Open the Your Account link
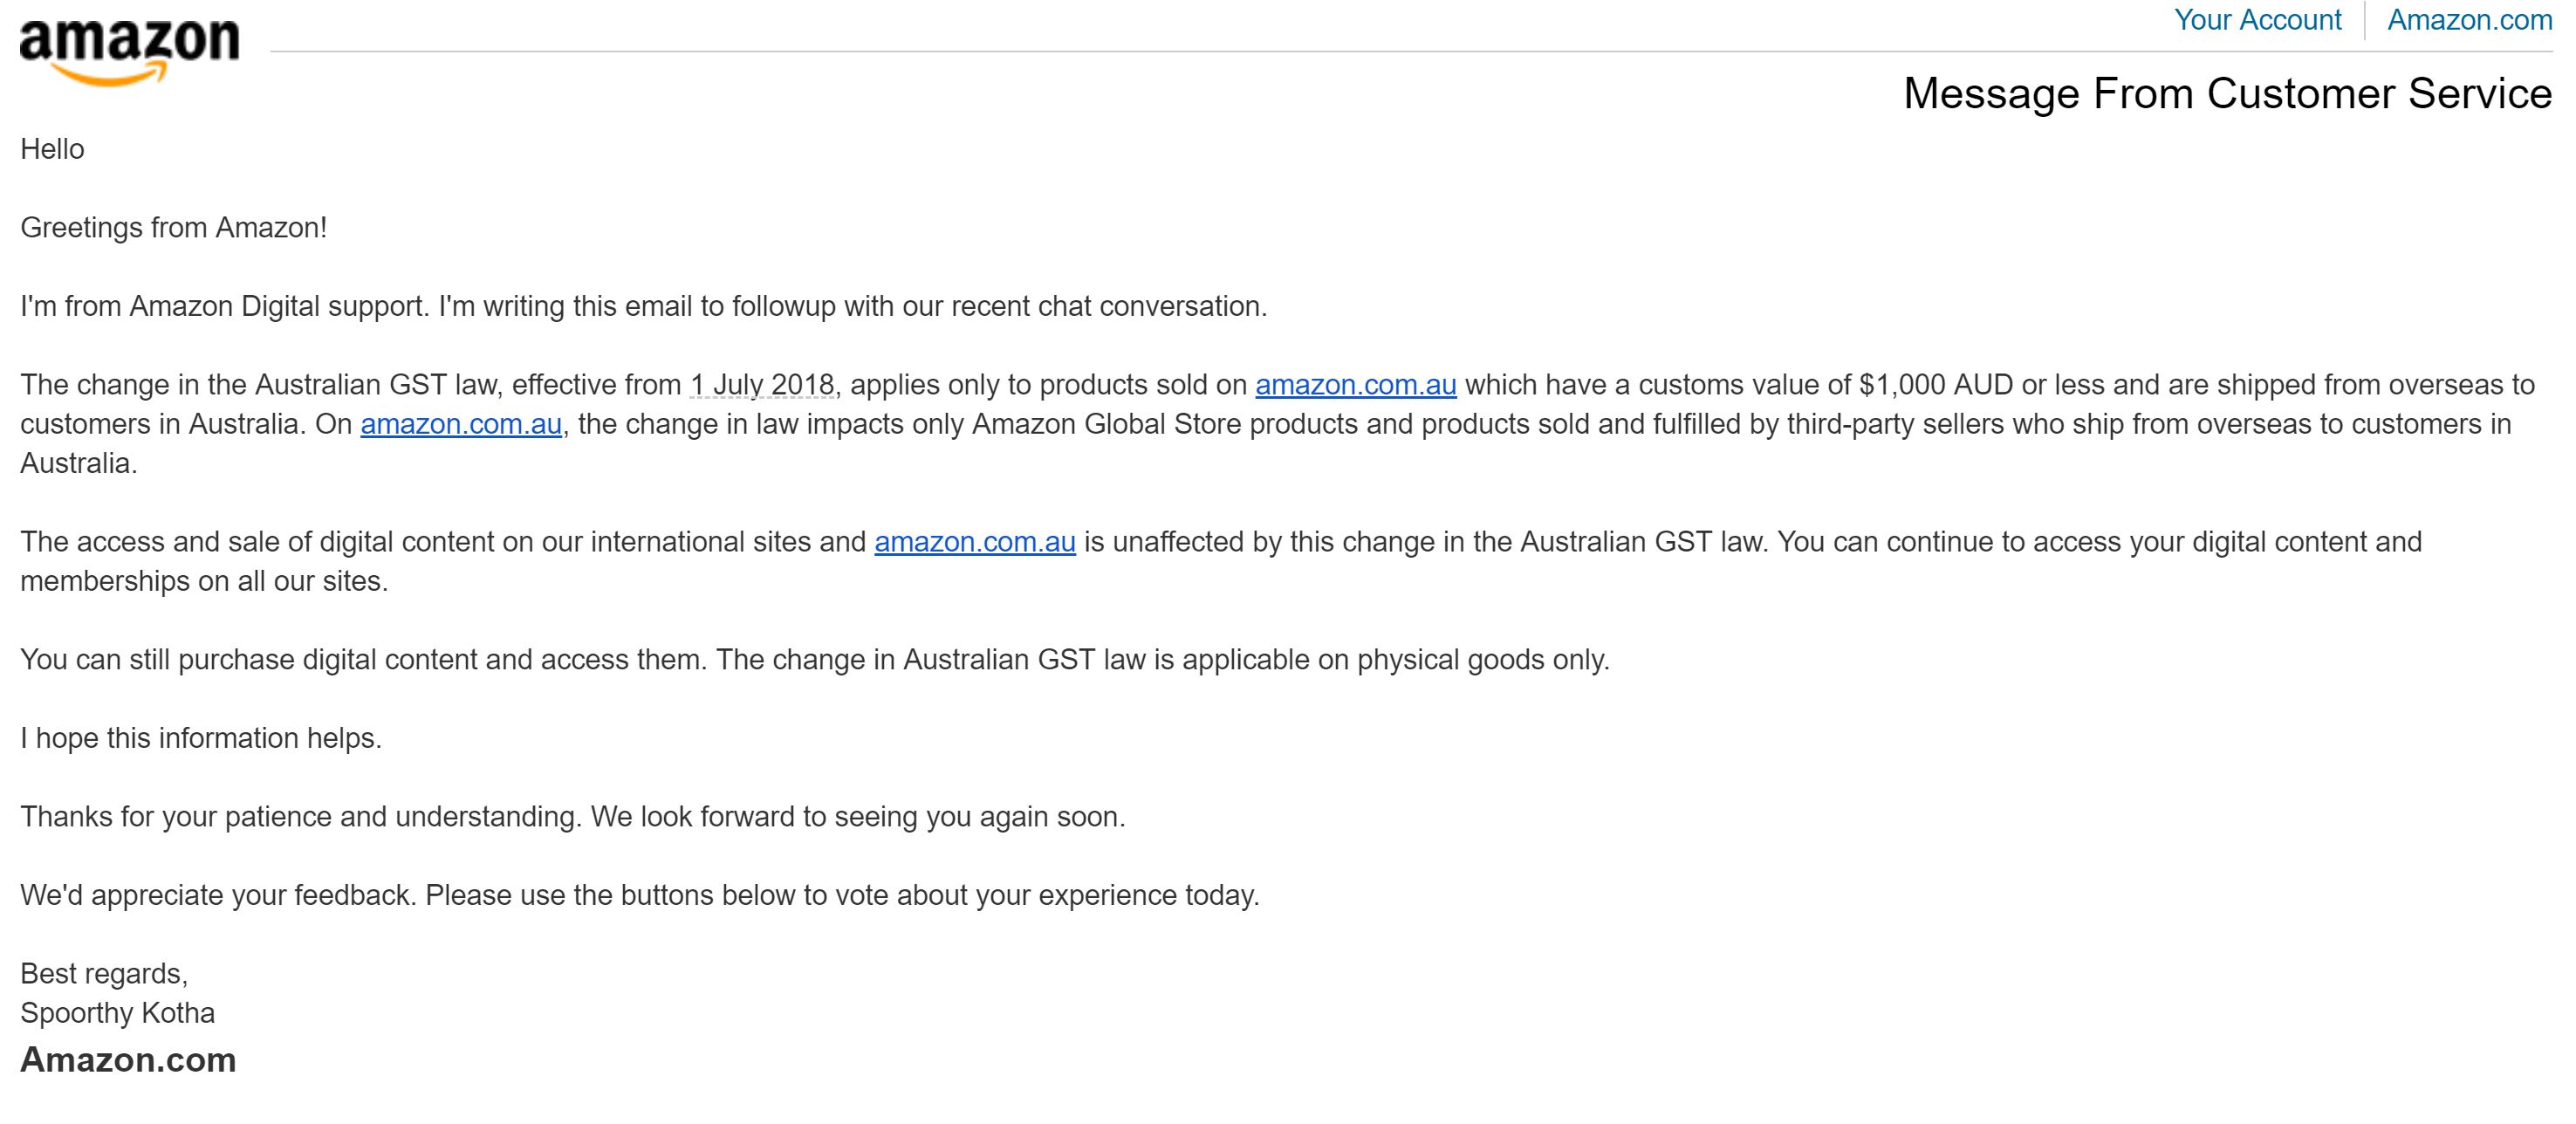 2257,20
